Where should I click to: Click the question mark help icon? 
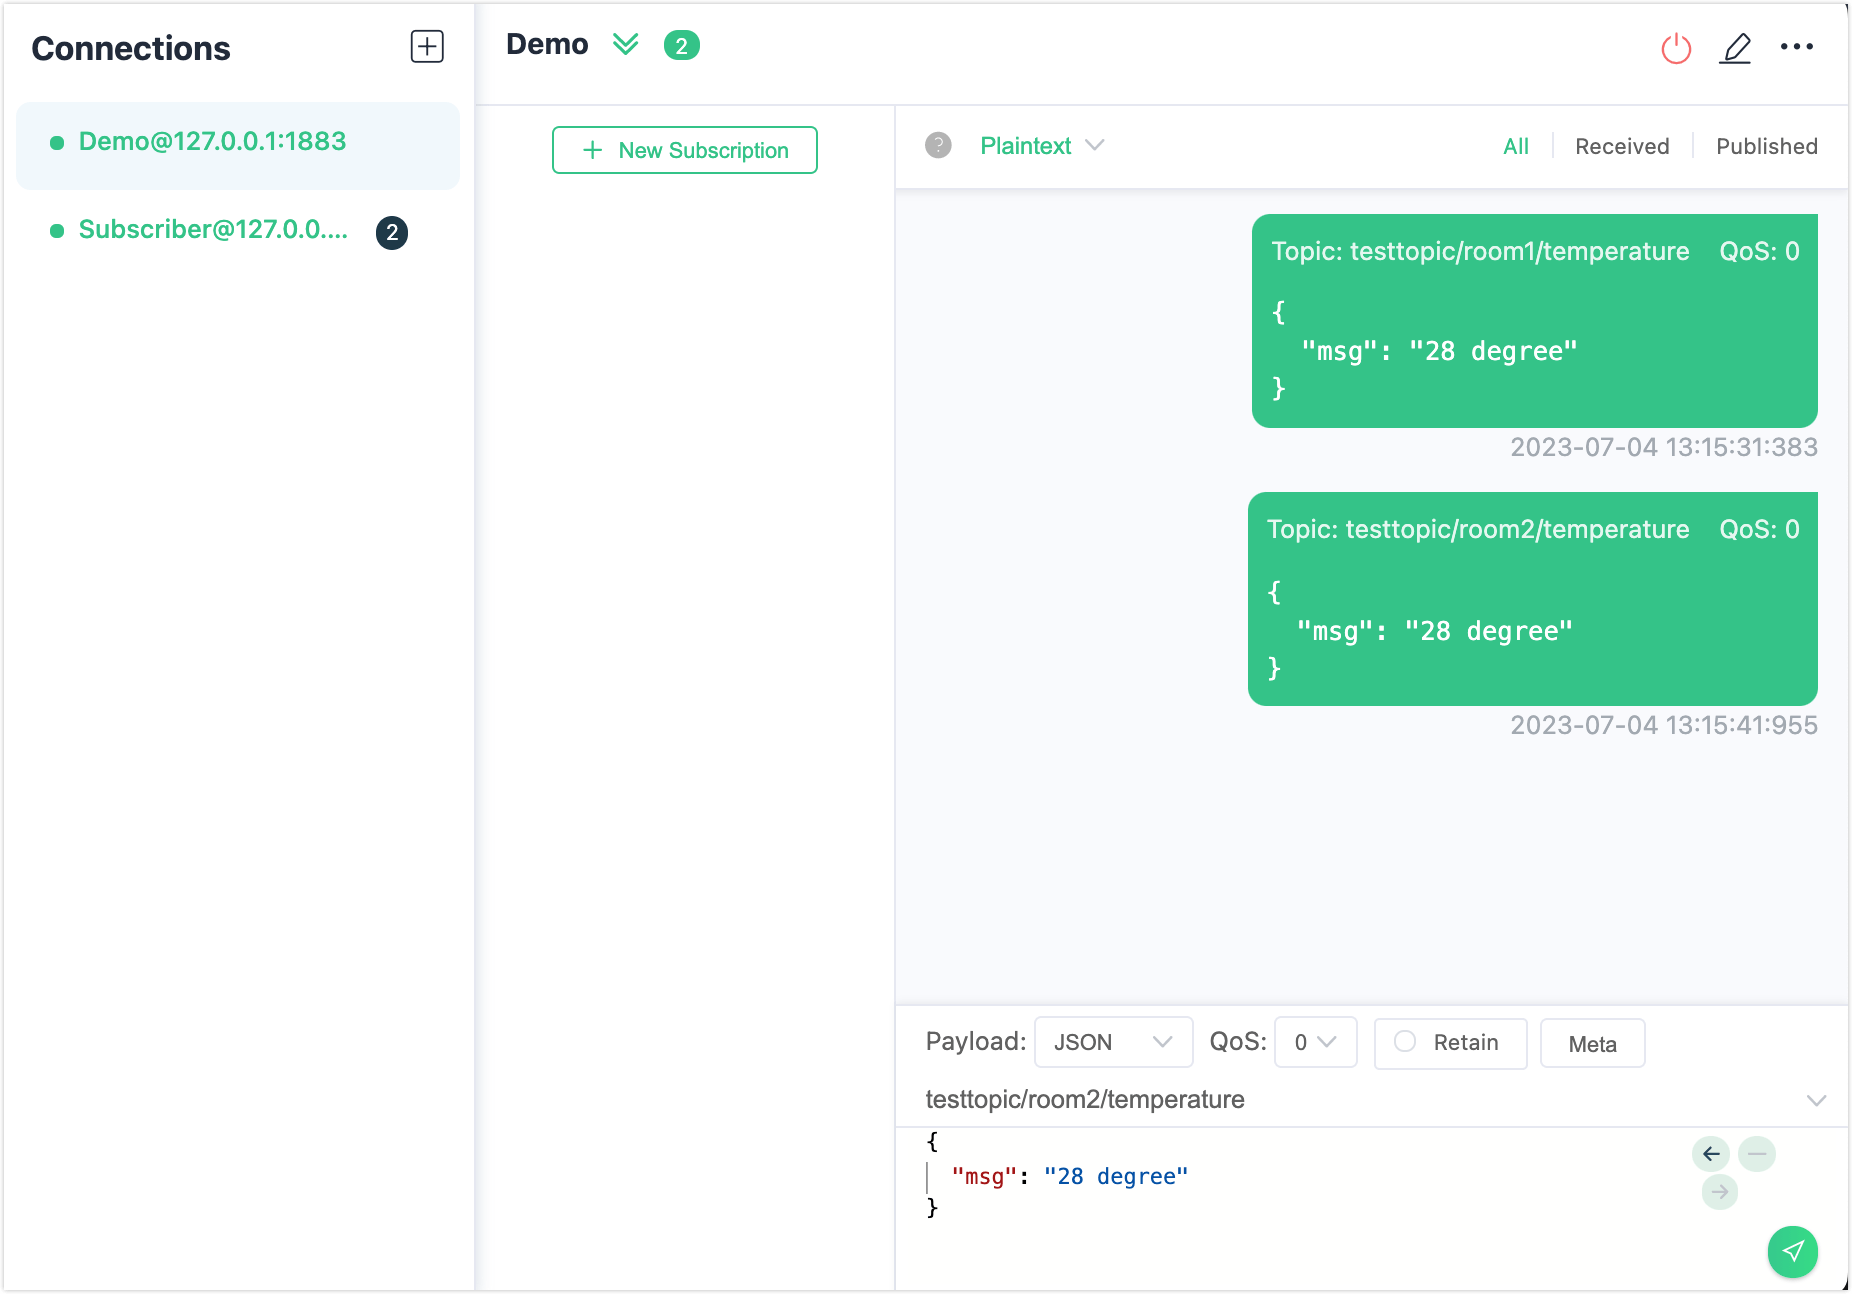[938, 146]
